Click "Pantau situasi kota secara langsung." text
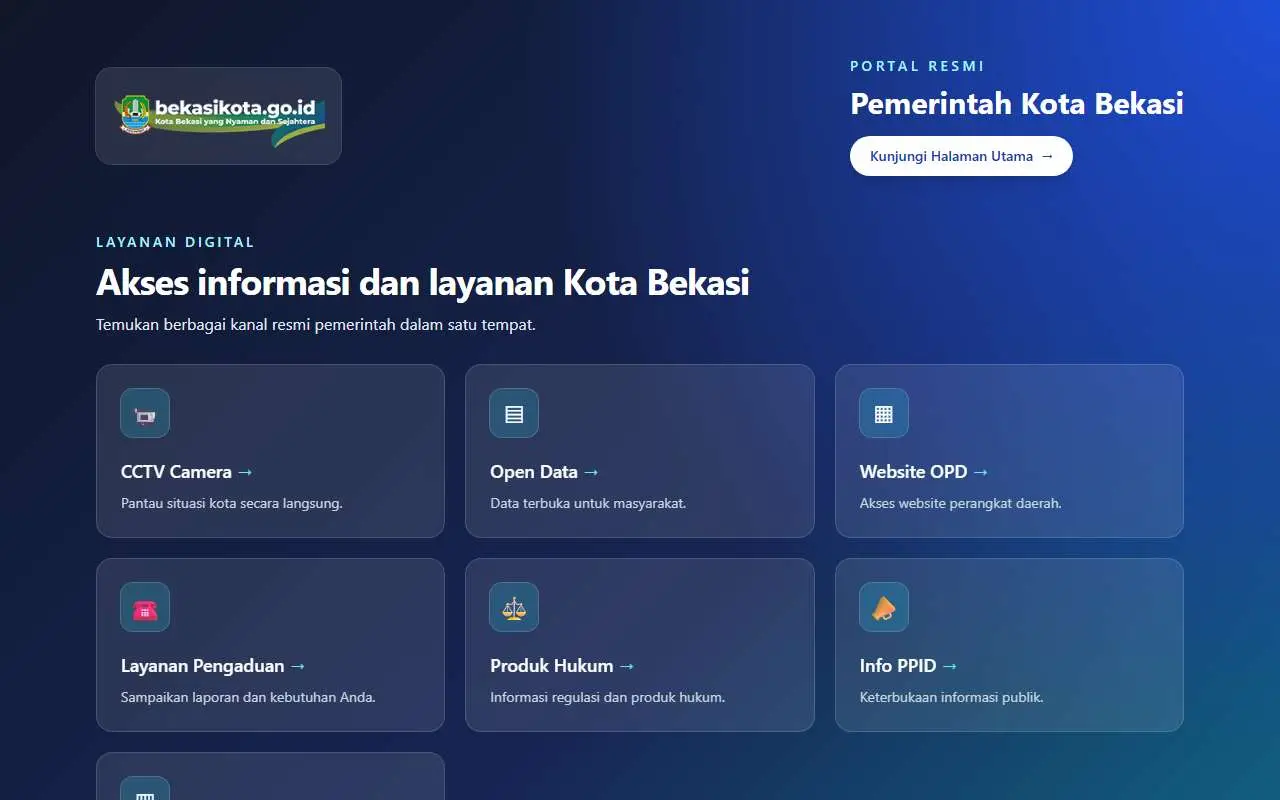The width and height of the screenshot is (1280, 800). point(232,503)
